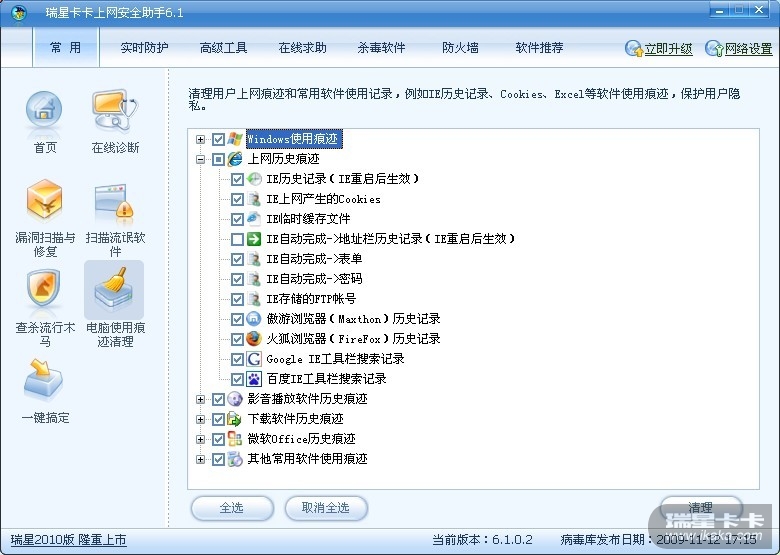Click the Office icon for 微软Office历史痕迹
780x555 pixels.
tap(235, 439)
